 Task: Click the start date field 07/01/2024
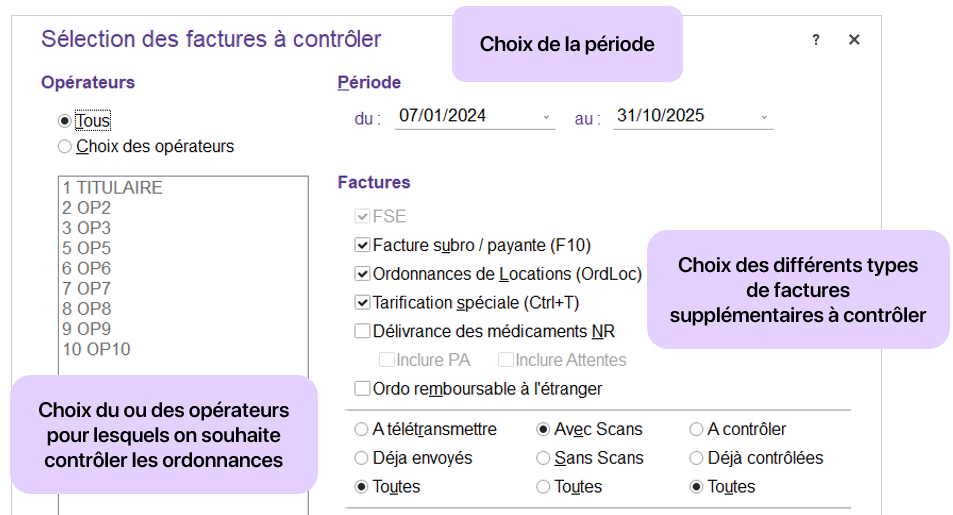443,116
